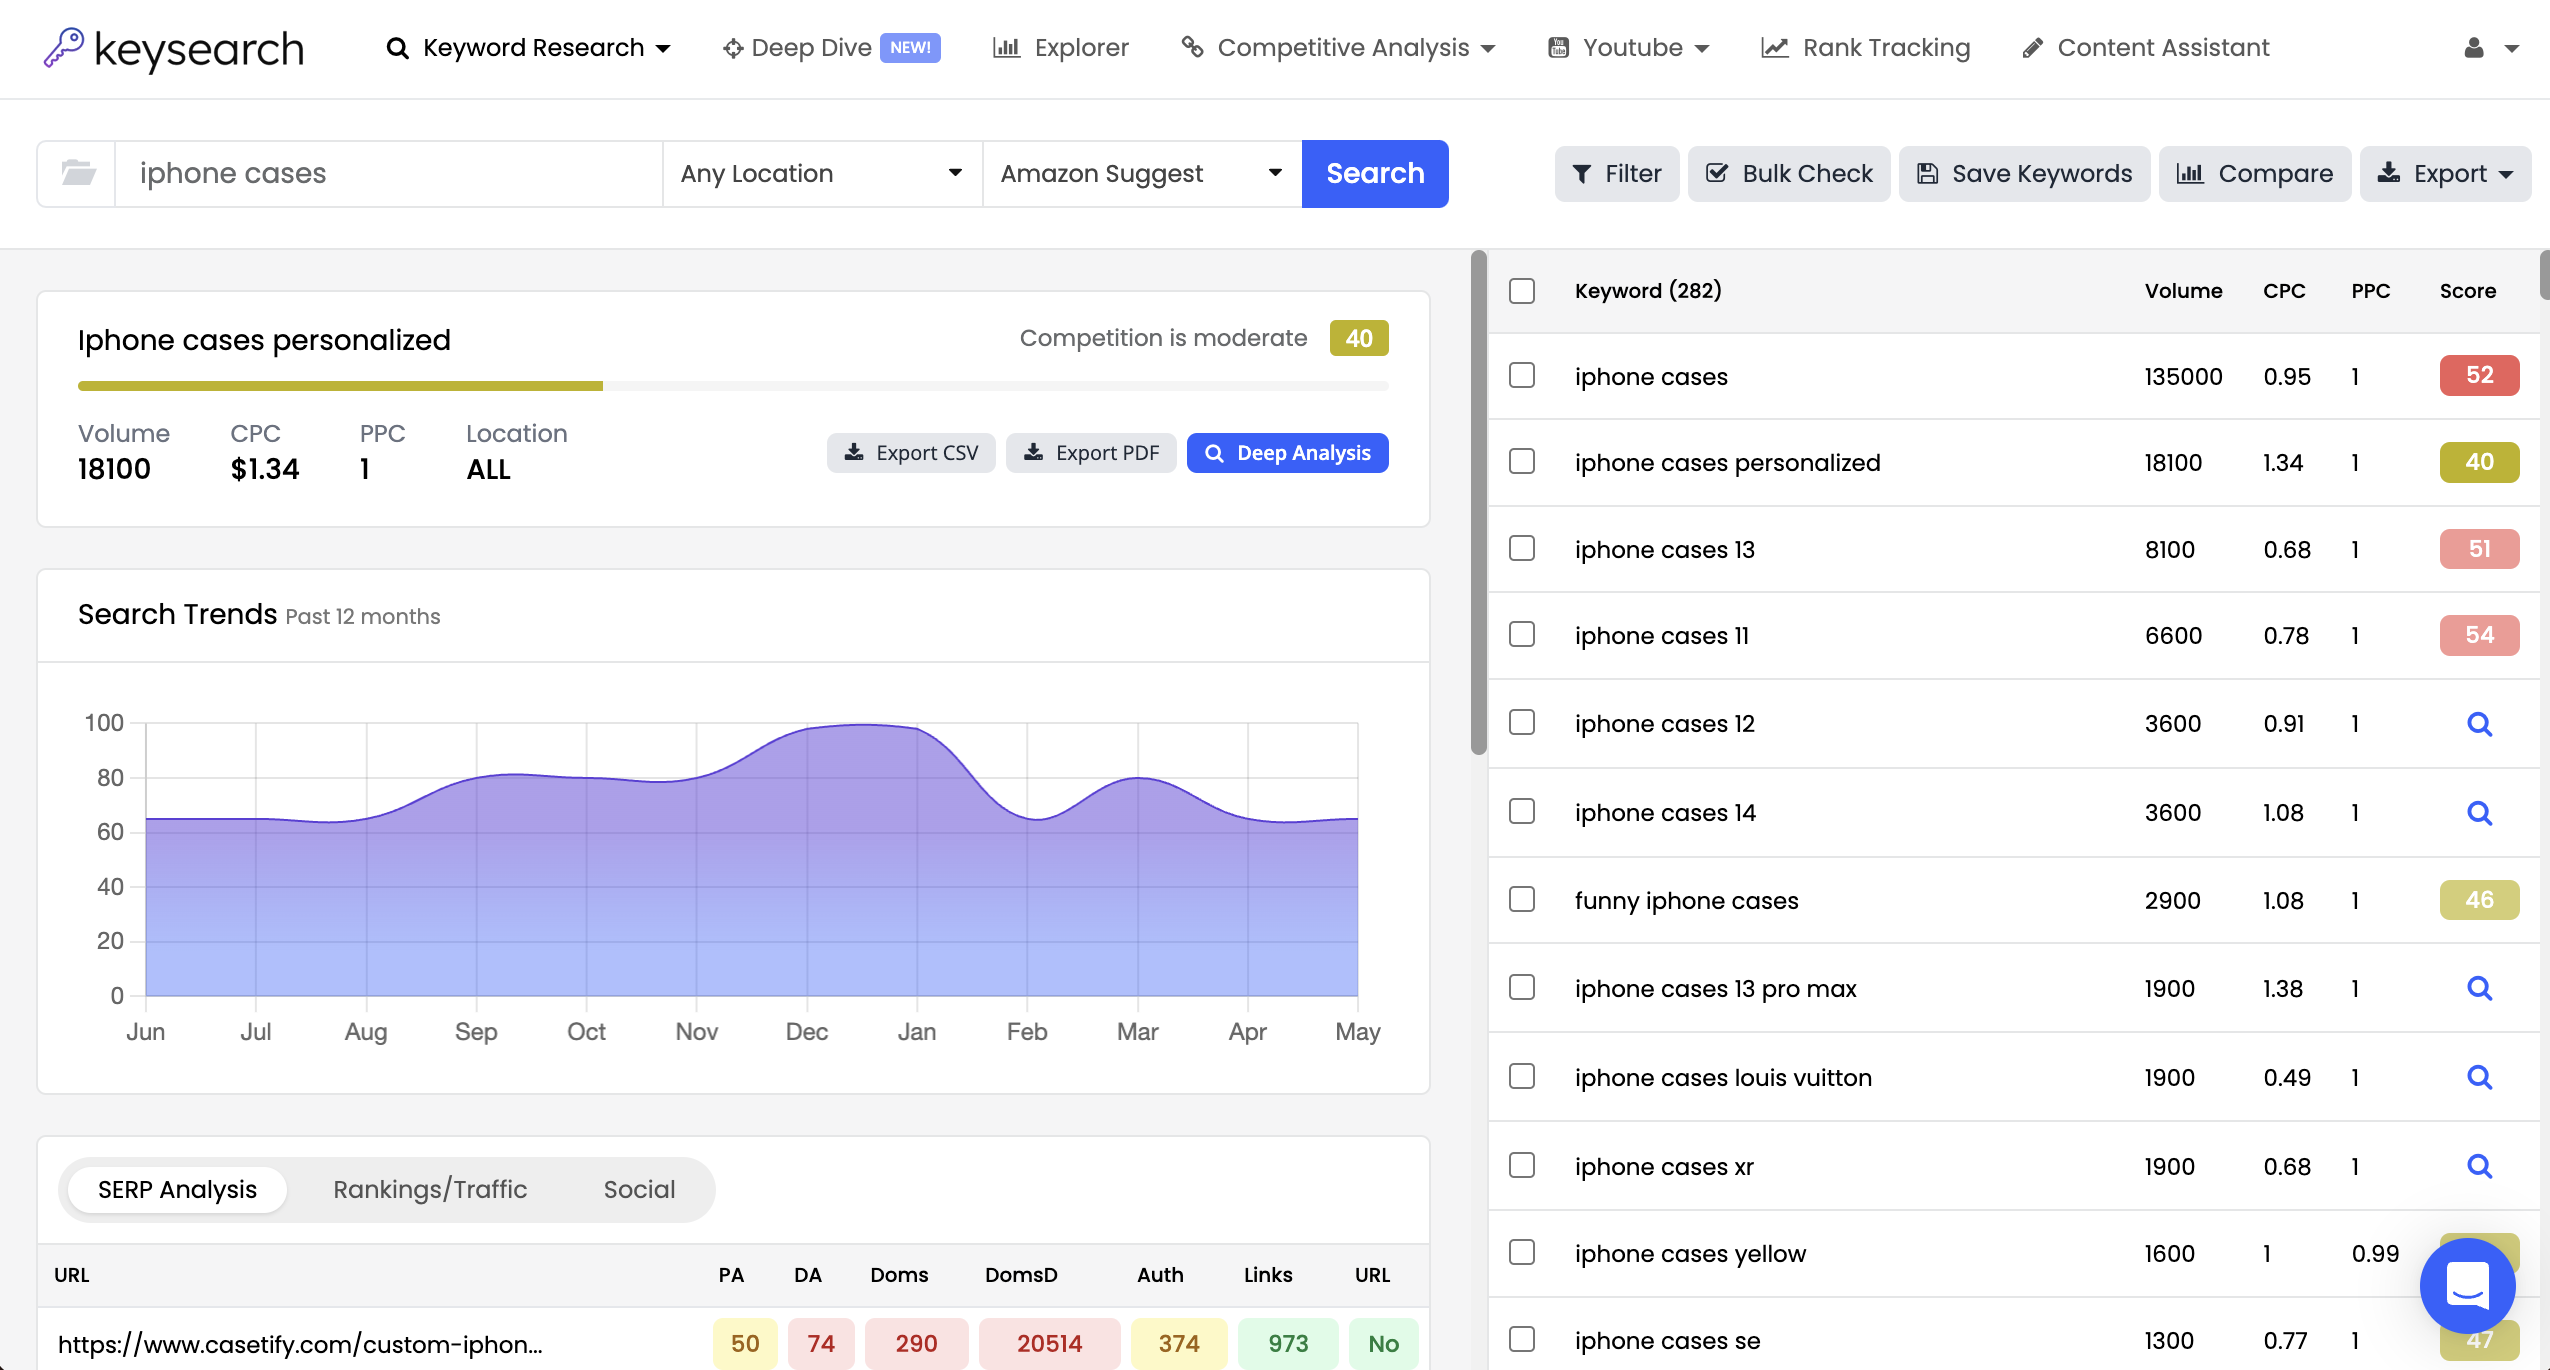The image size is (2550, 1370).
Task: Click the Bulk Check icon
Action: [x=1717, y=173]
